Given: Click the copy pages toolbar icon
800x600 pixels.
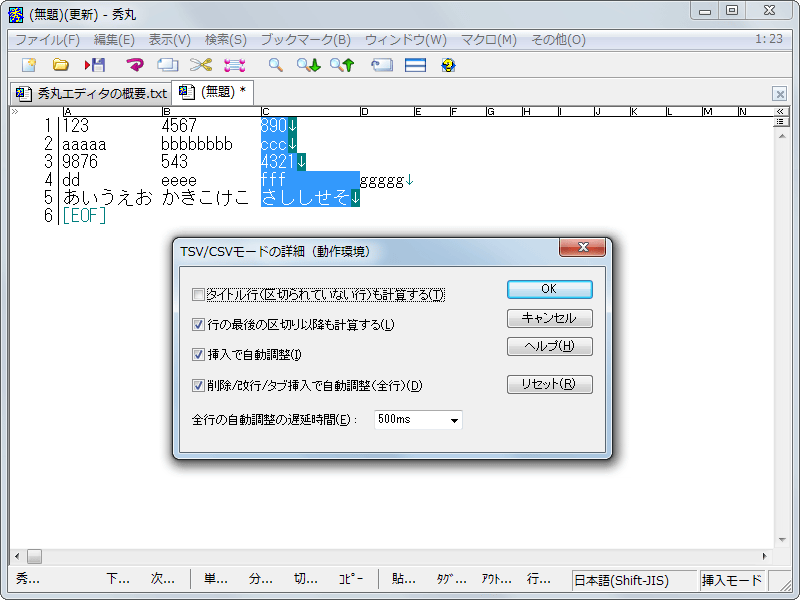Looking at the screenshot, I should click(x=167, y=65).
